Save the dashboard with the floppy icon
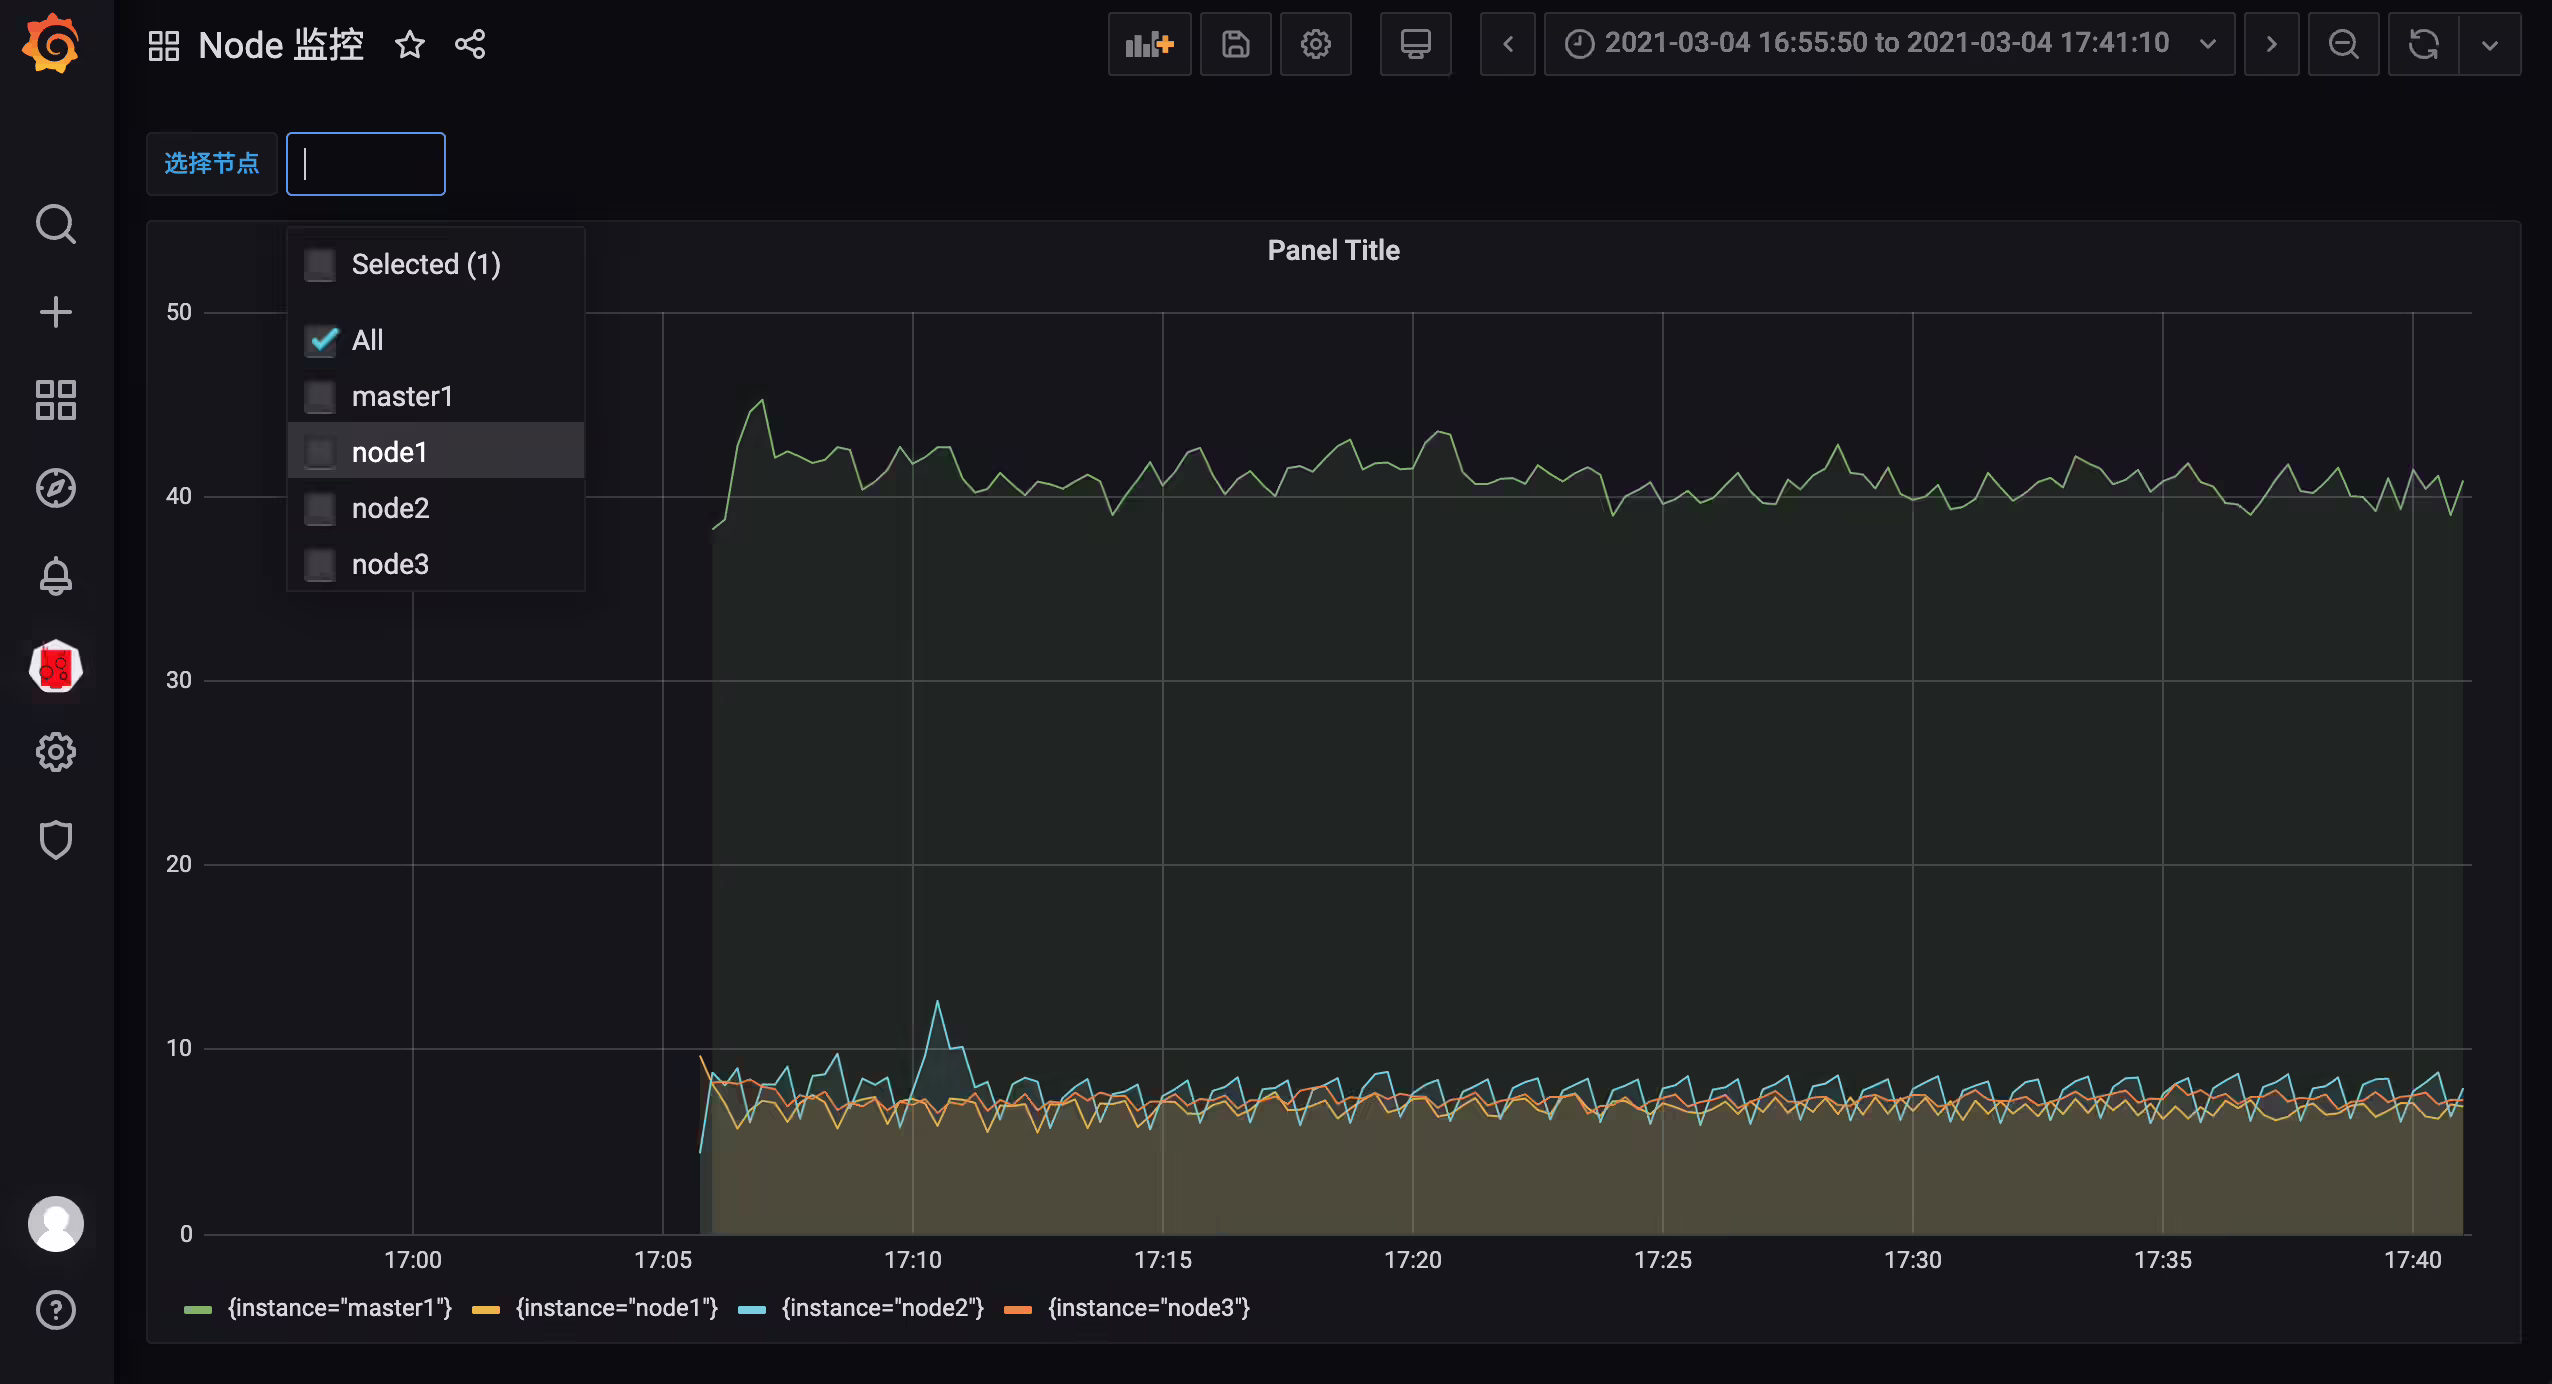Viewport: 2552px width, 1384px height. click(1235, 44)
